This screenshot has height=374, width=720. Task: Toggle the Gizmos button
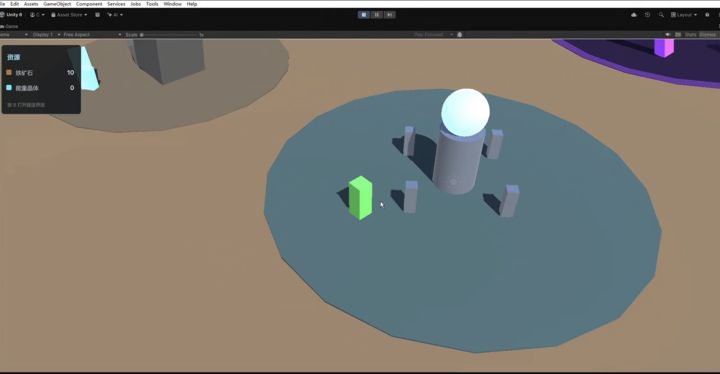(708, 34)
